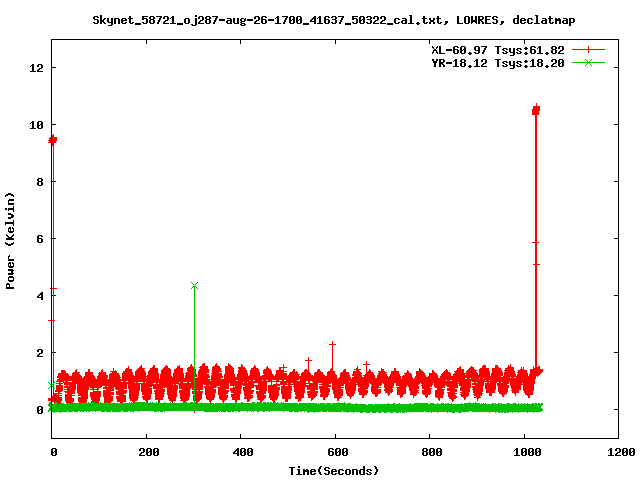
Task: Click the green cross marker near 0.85 Kelvin at time zero
Action: pos(51,385)
